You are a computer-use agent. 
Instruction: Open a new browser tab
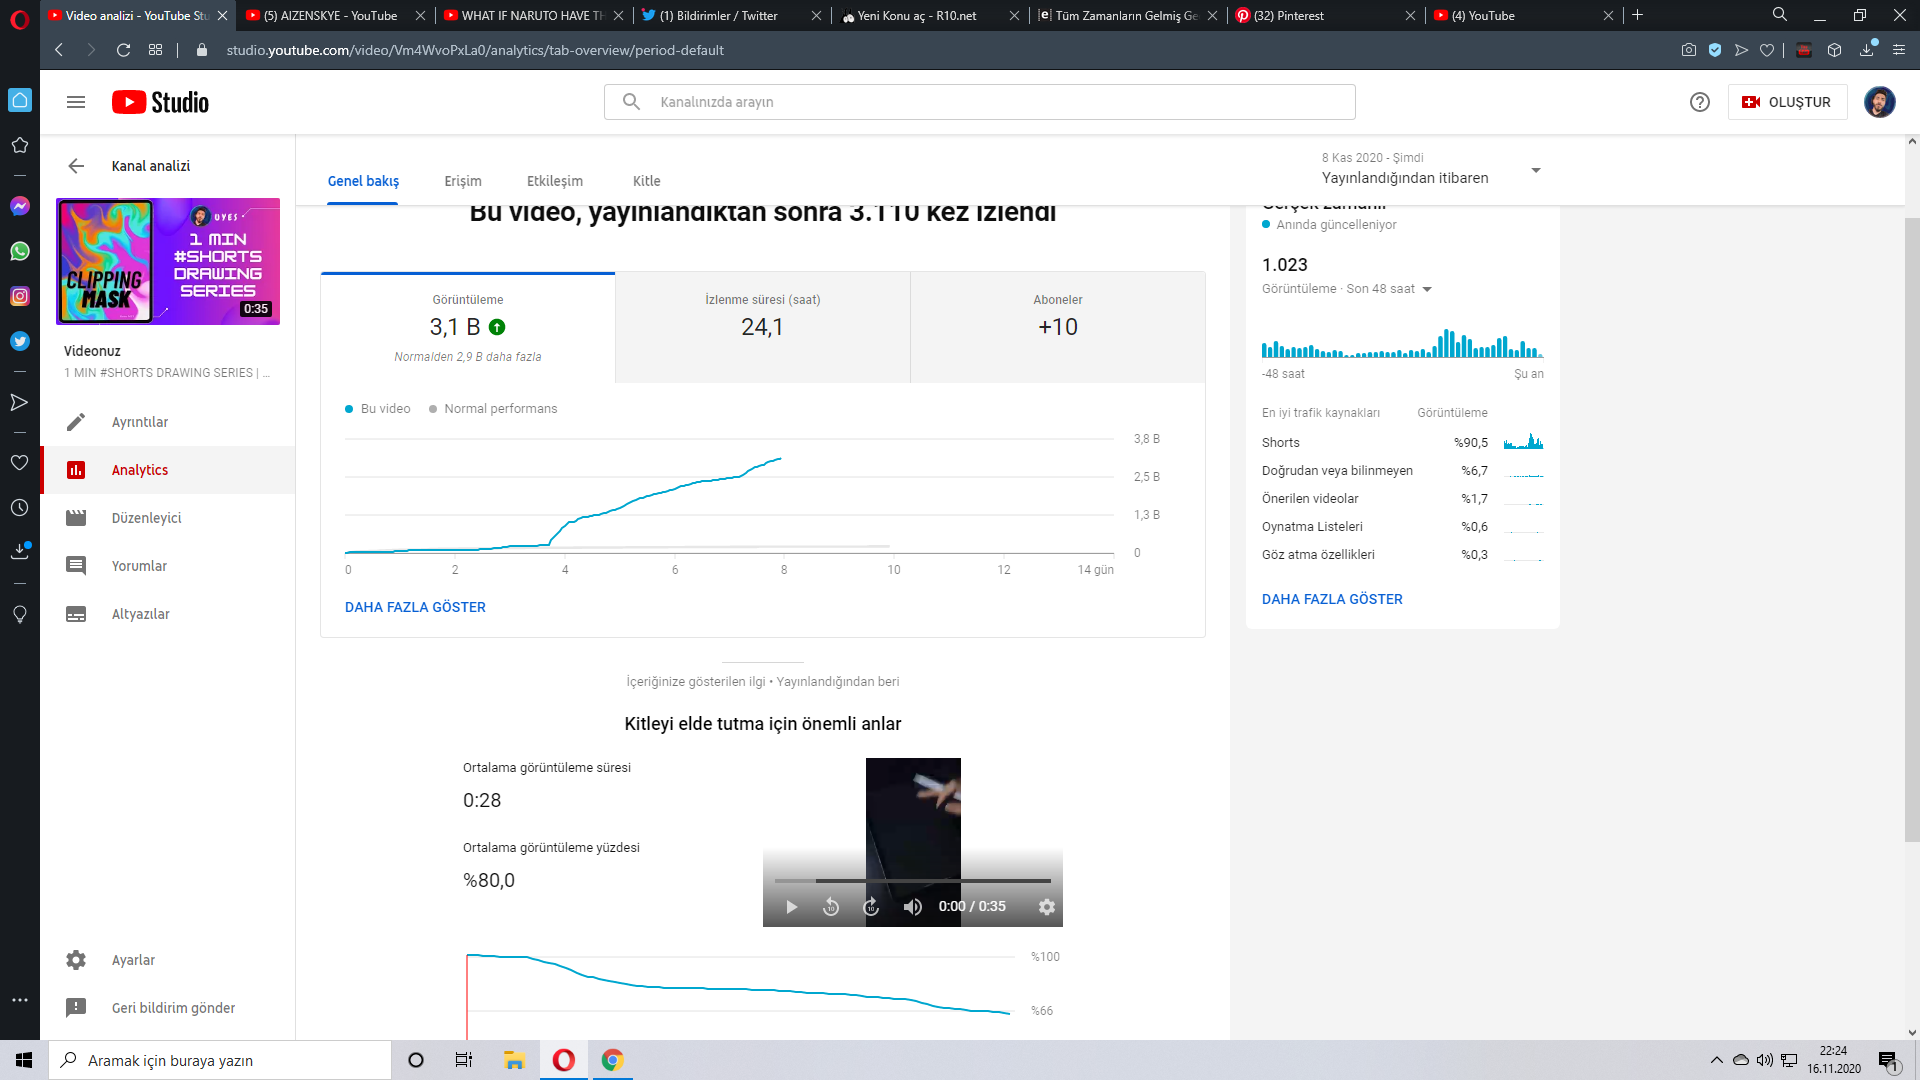tap(1638, 15)
